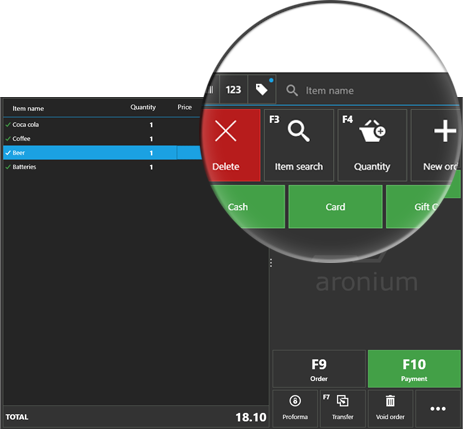Click the F7 Transfer icon button
The width and height of the screenshot is (463, 429).
tap(343, 408)
